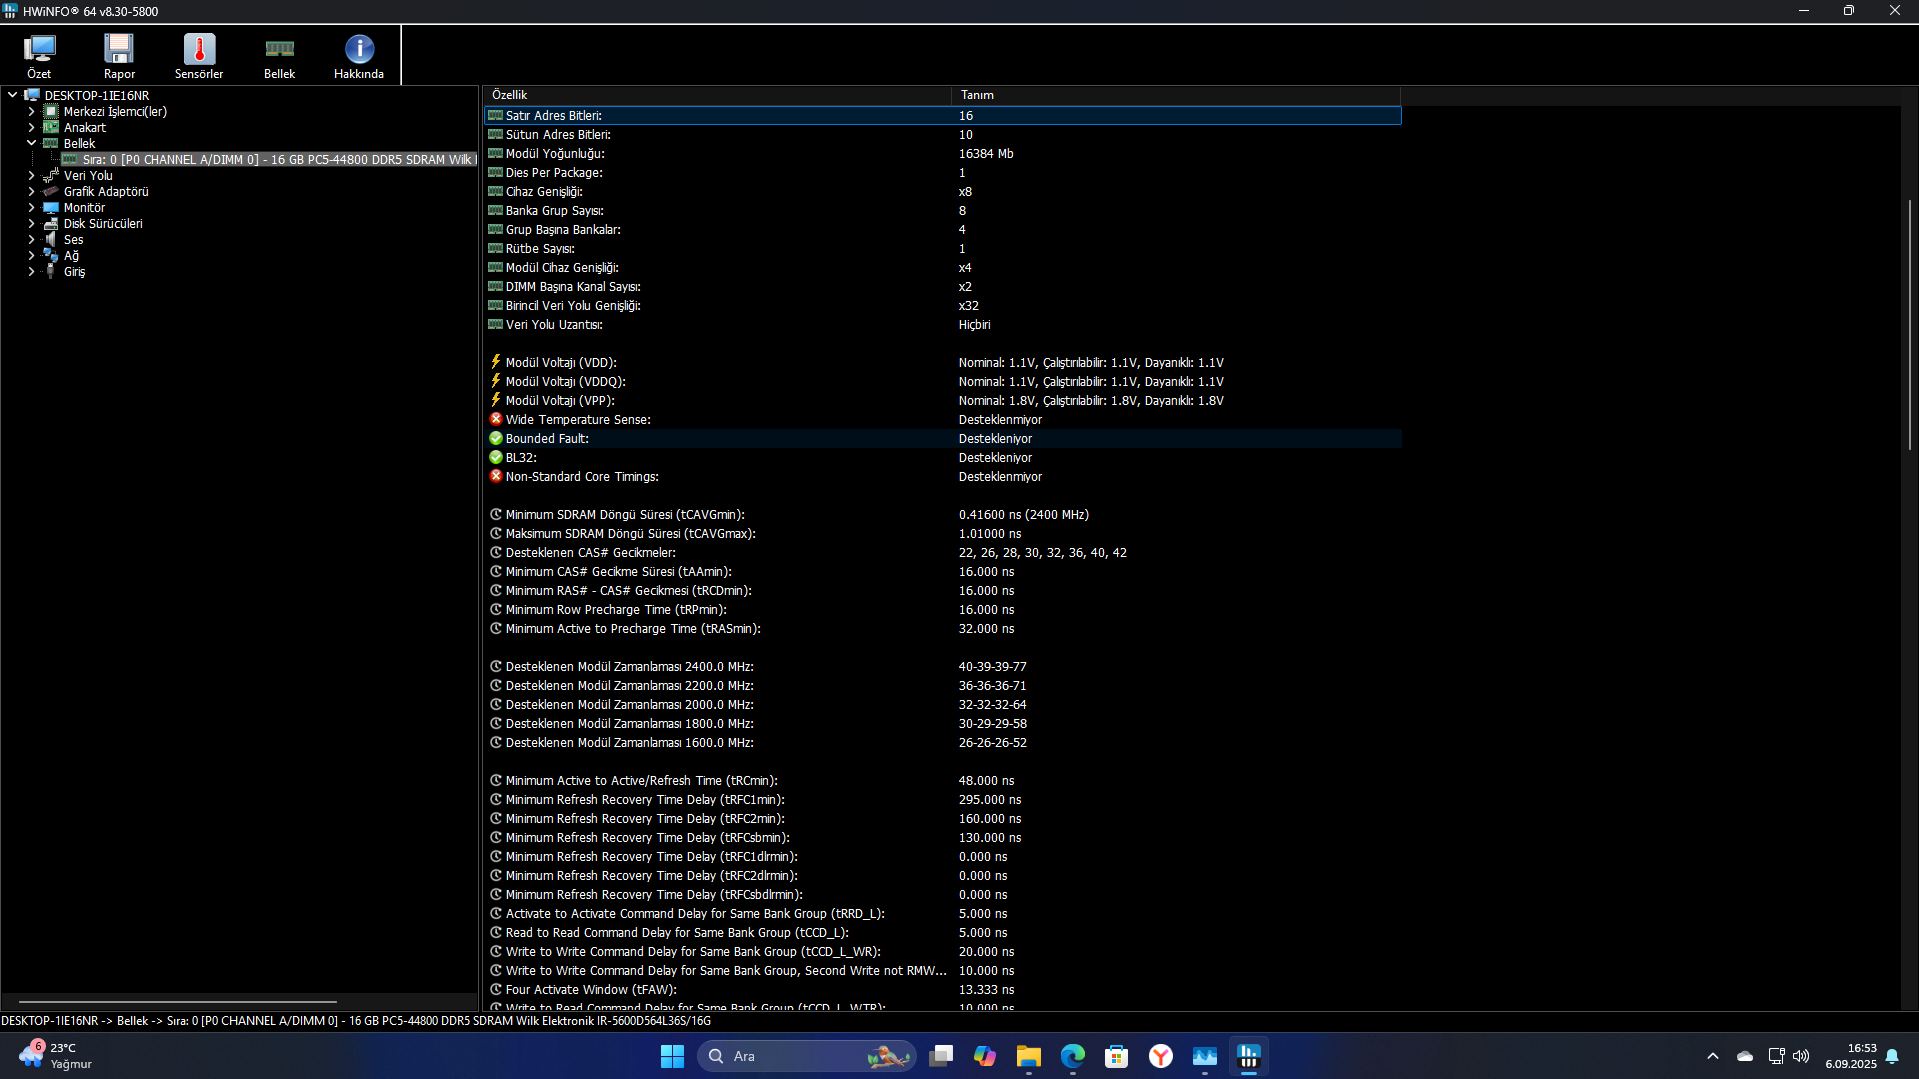Open Task View on the taskbar
This screenshot has height=1079, width=1919.
940,1056
